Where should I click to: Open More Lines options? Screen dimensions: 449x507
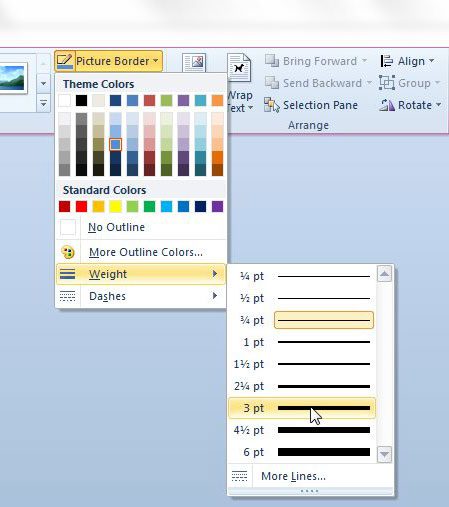click(310, 476)
